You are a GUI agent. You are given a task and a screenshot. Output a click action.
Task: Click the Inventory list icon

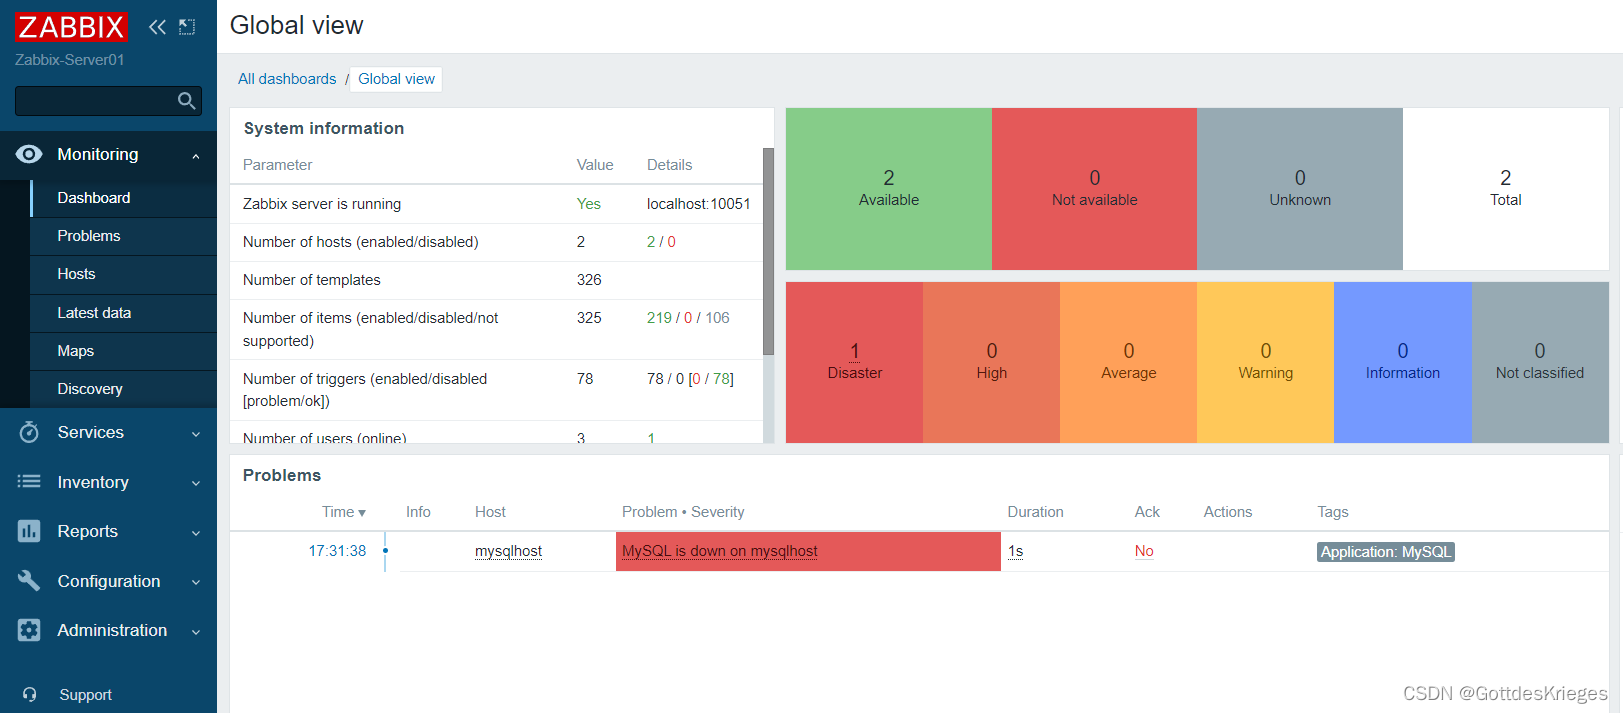click(x=29, y=482)
